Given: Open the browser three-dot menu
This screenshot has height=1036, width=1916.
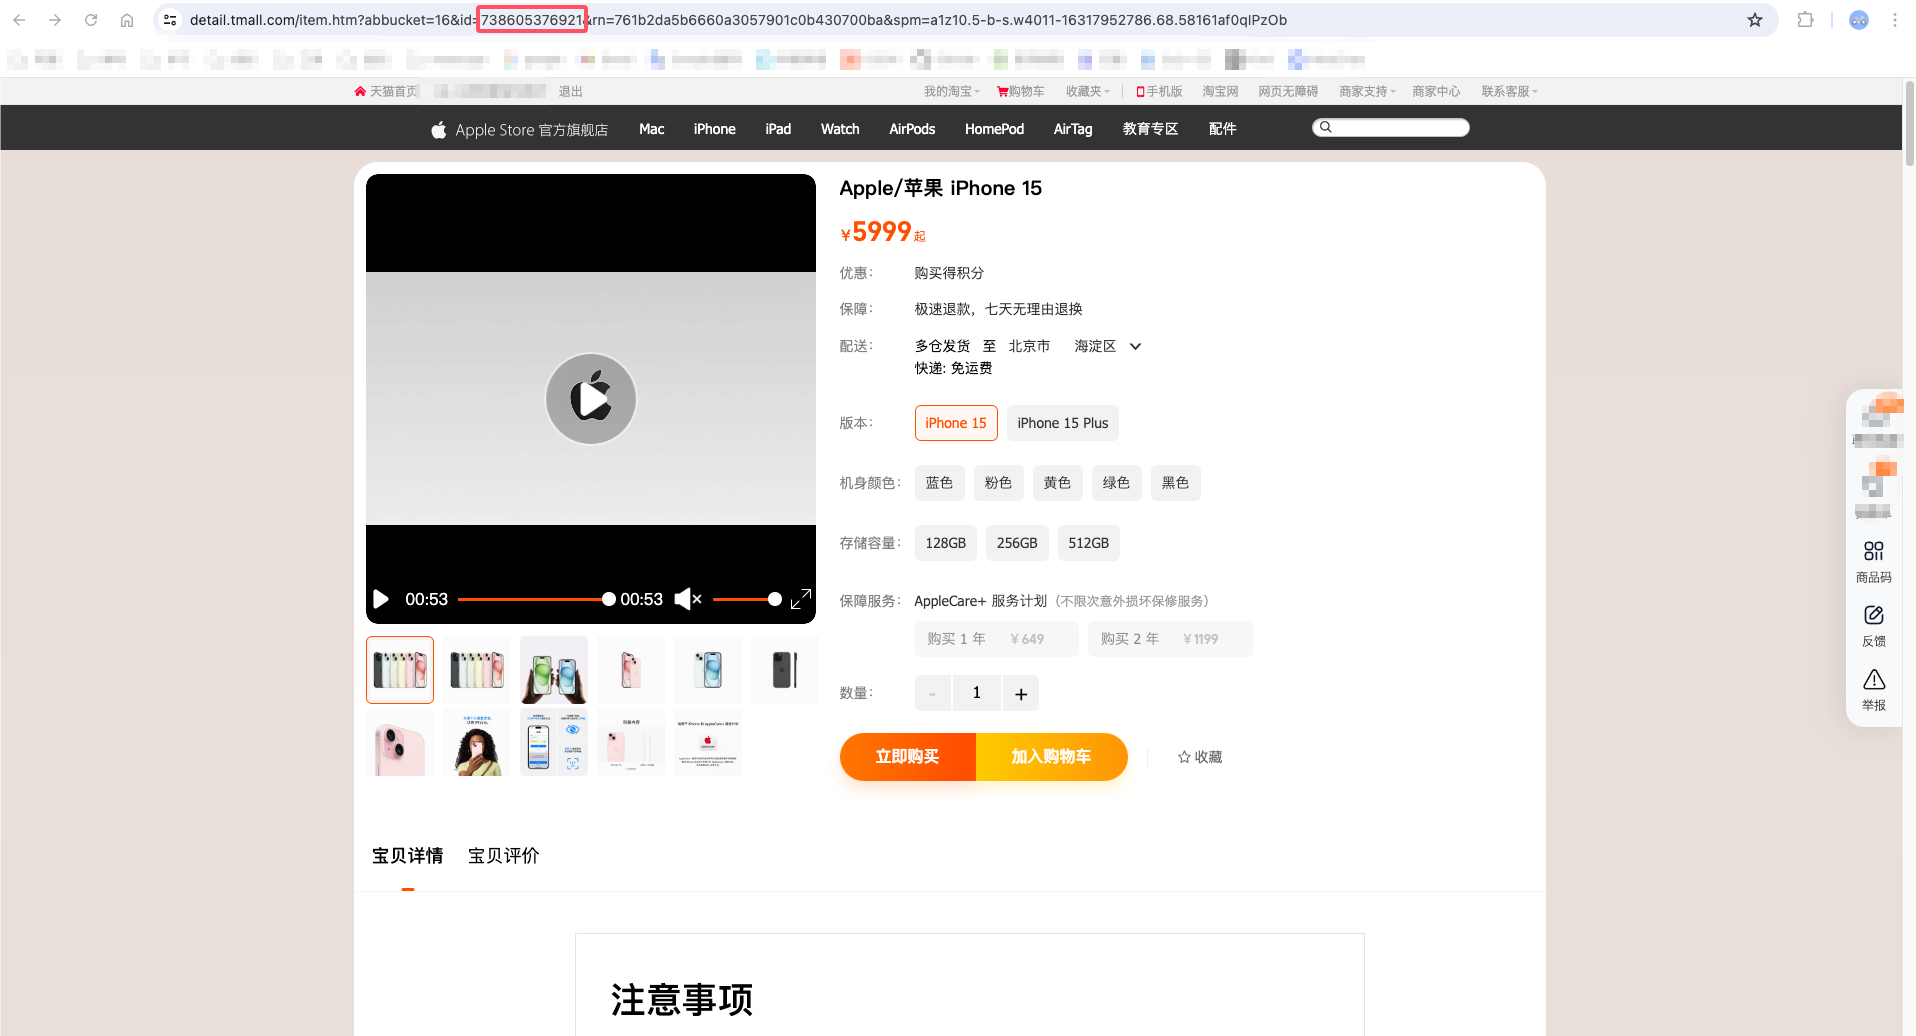Looking at the screenshot, I should [1895, 20].
